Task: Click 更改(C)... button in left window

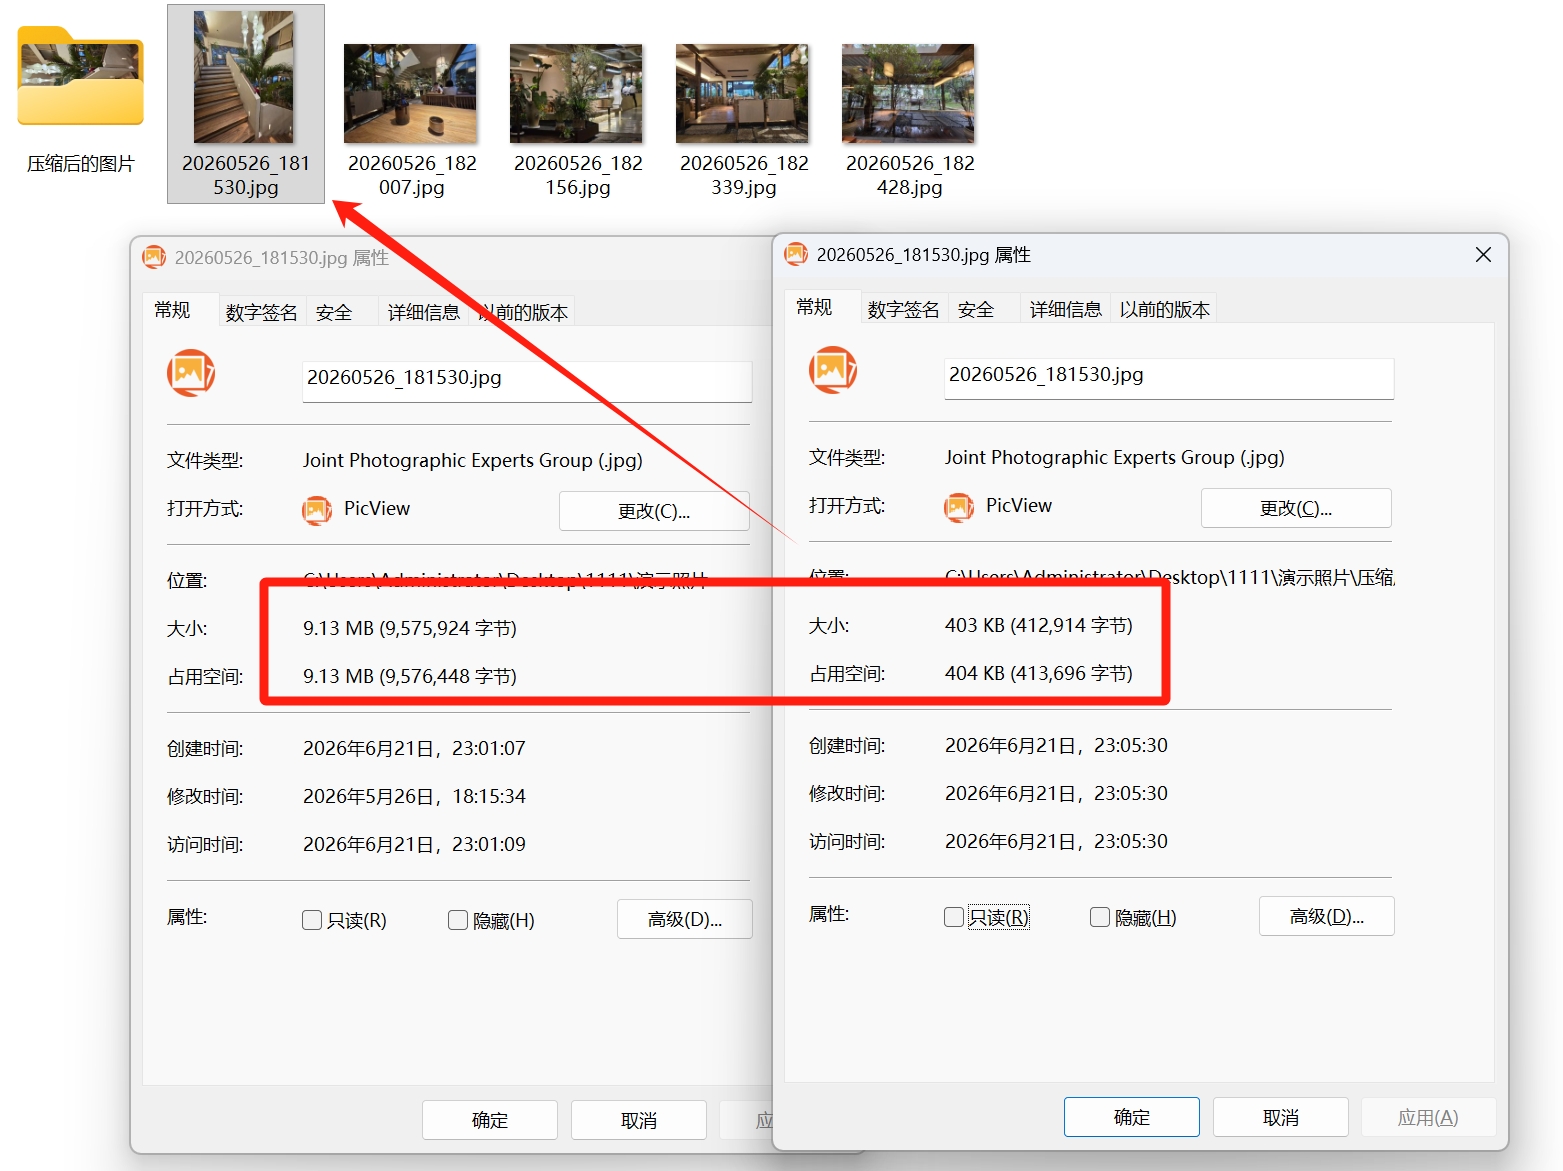Action: 654,511
